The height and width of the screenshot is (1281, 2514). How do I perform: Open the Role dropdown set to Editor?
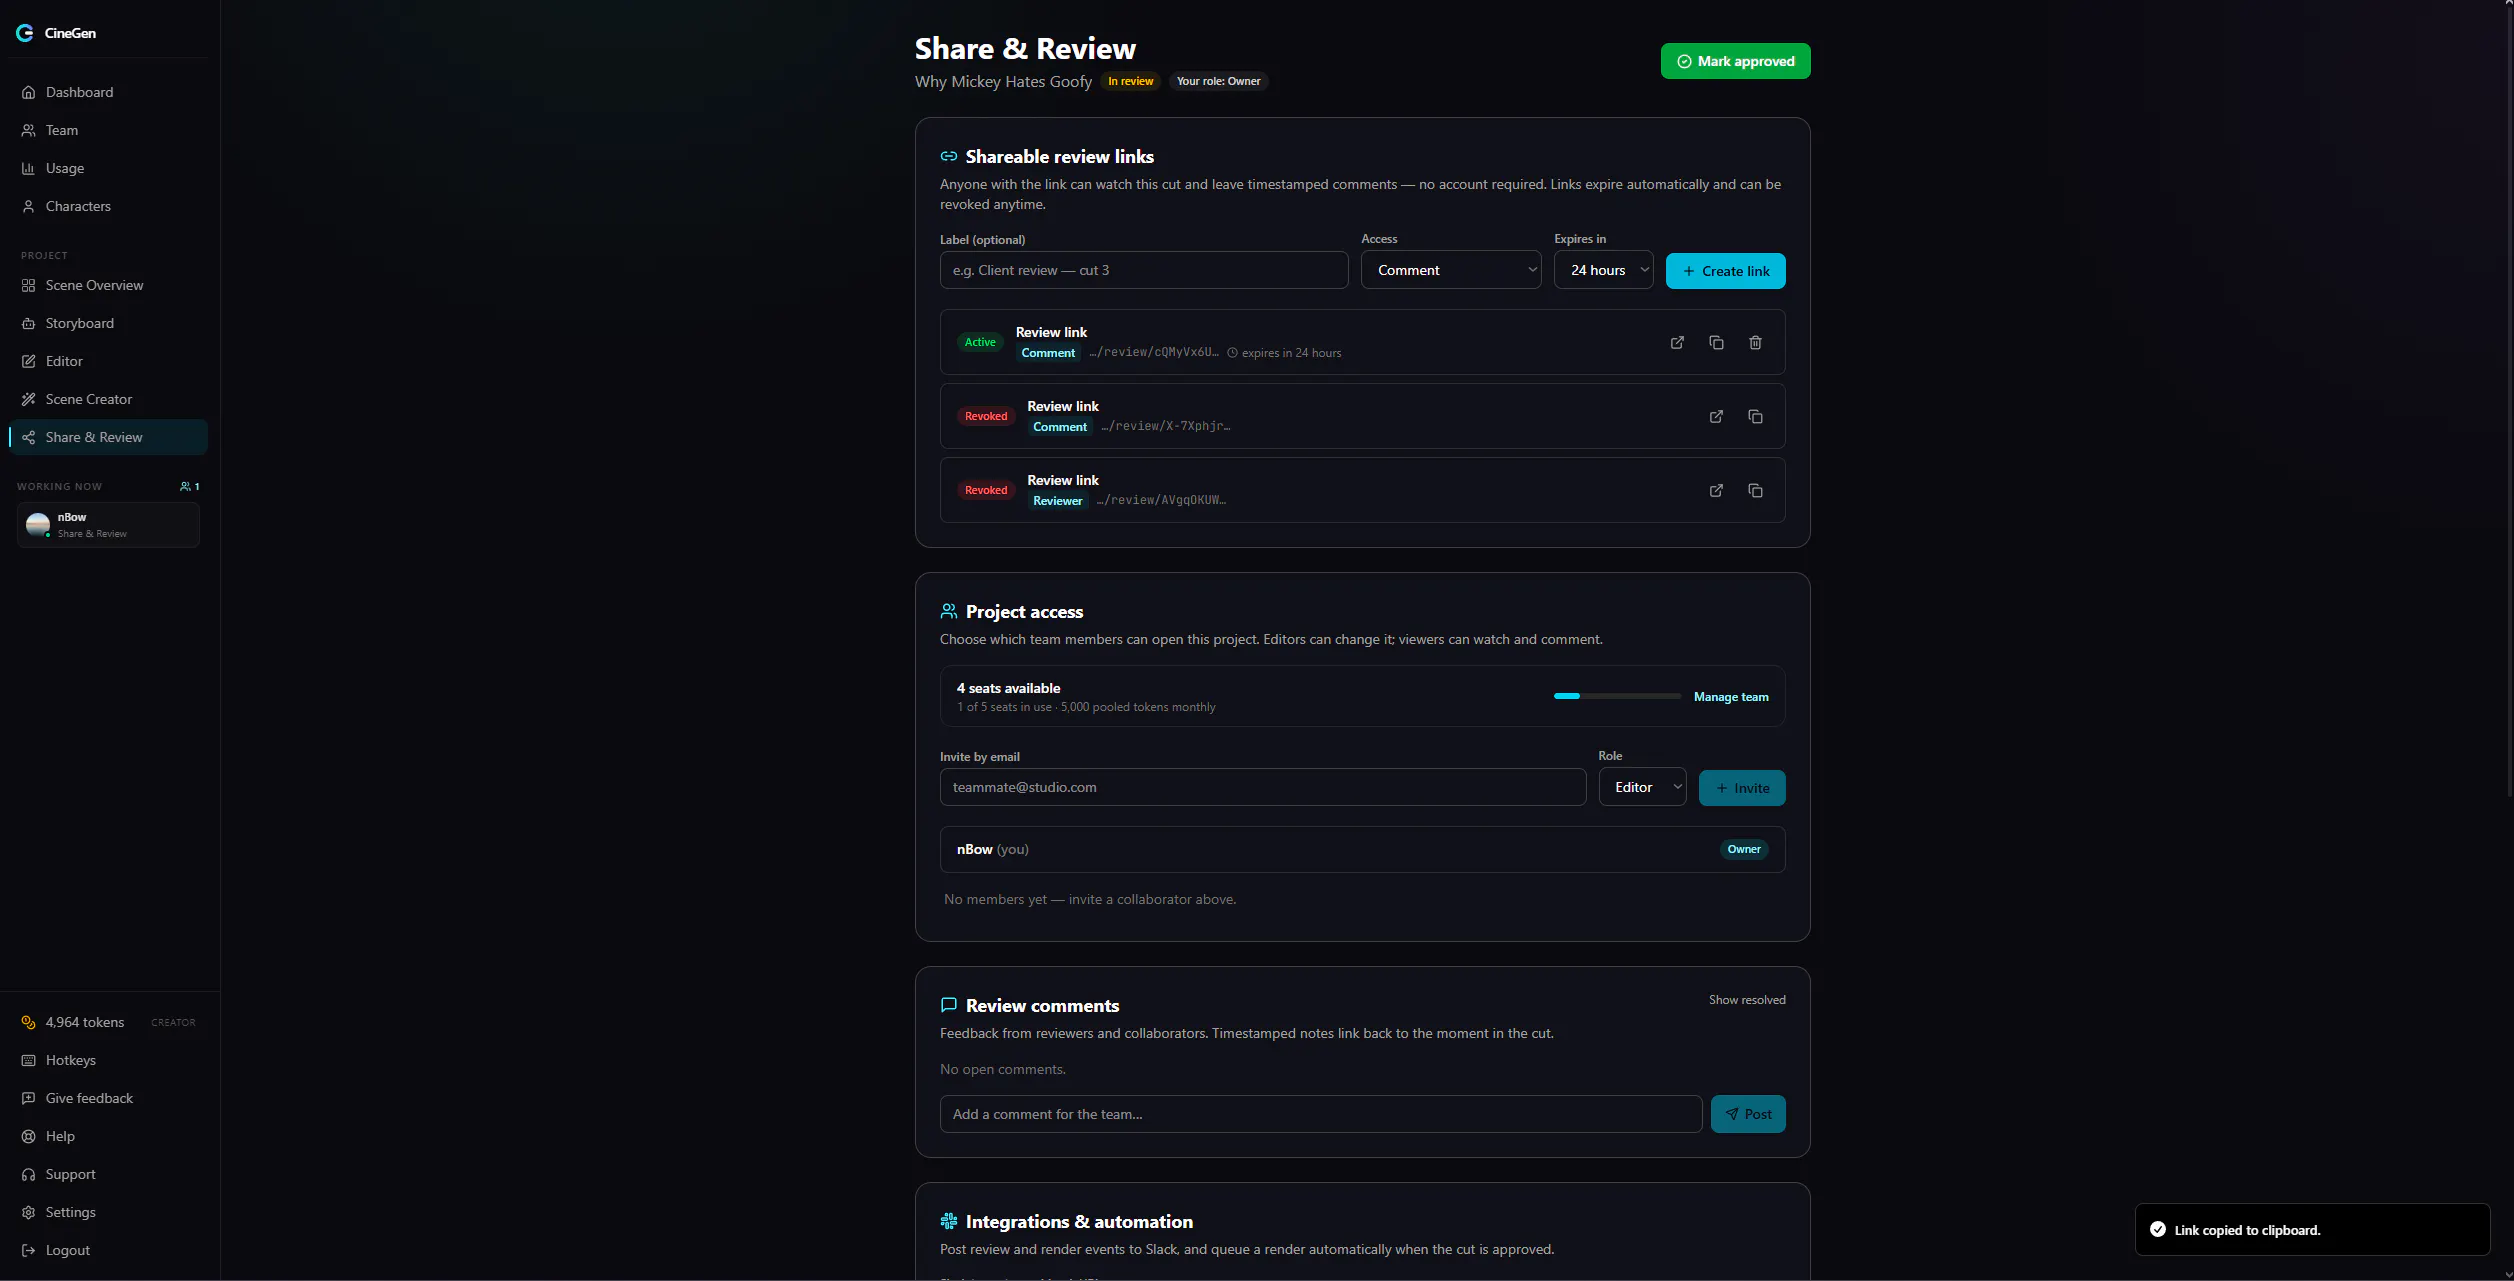pyautogui.click(x=1642, y=787)
